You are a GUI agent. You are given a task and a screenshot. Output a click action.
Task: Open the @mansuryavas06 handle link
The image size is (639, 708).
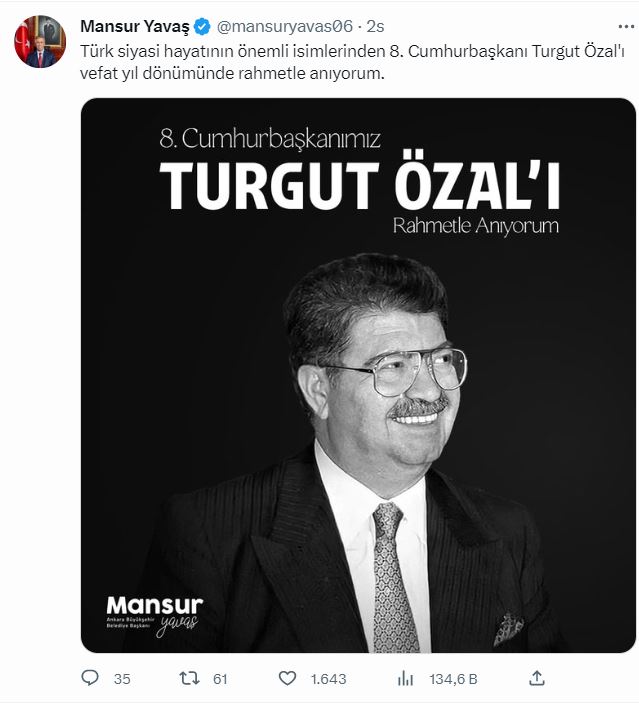(285, 27)
